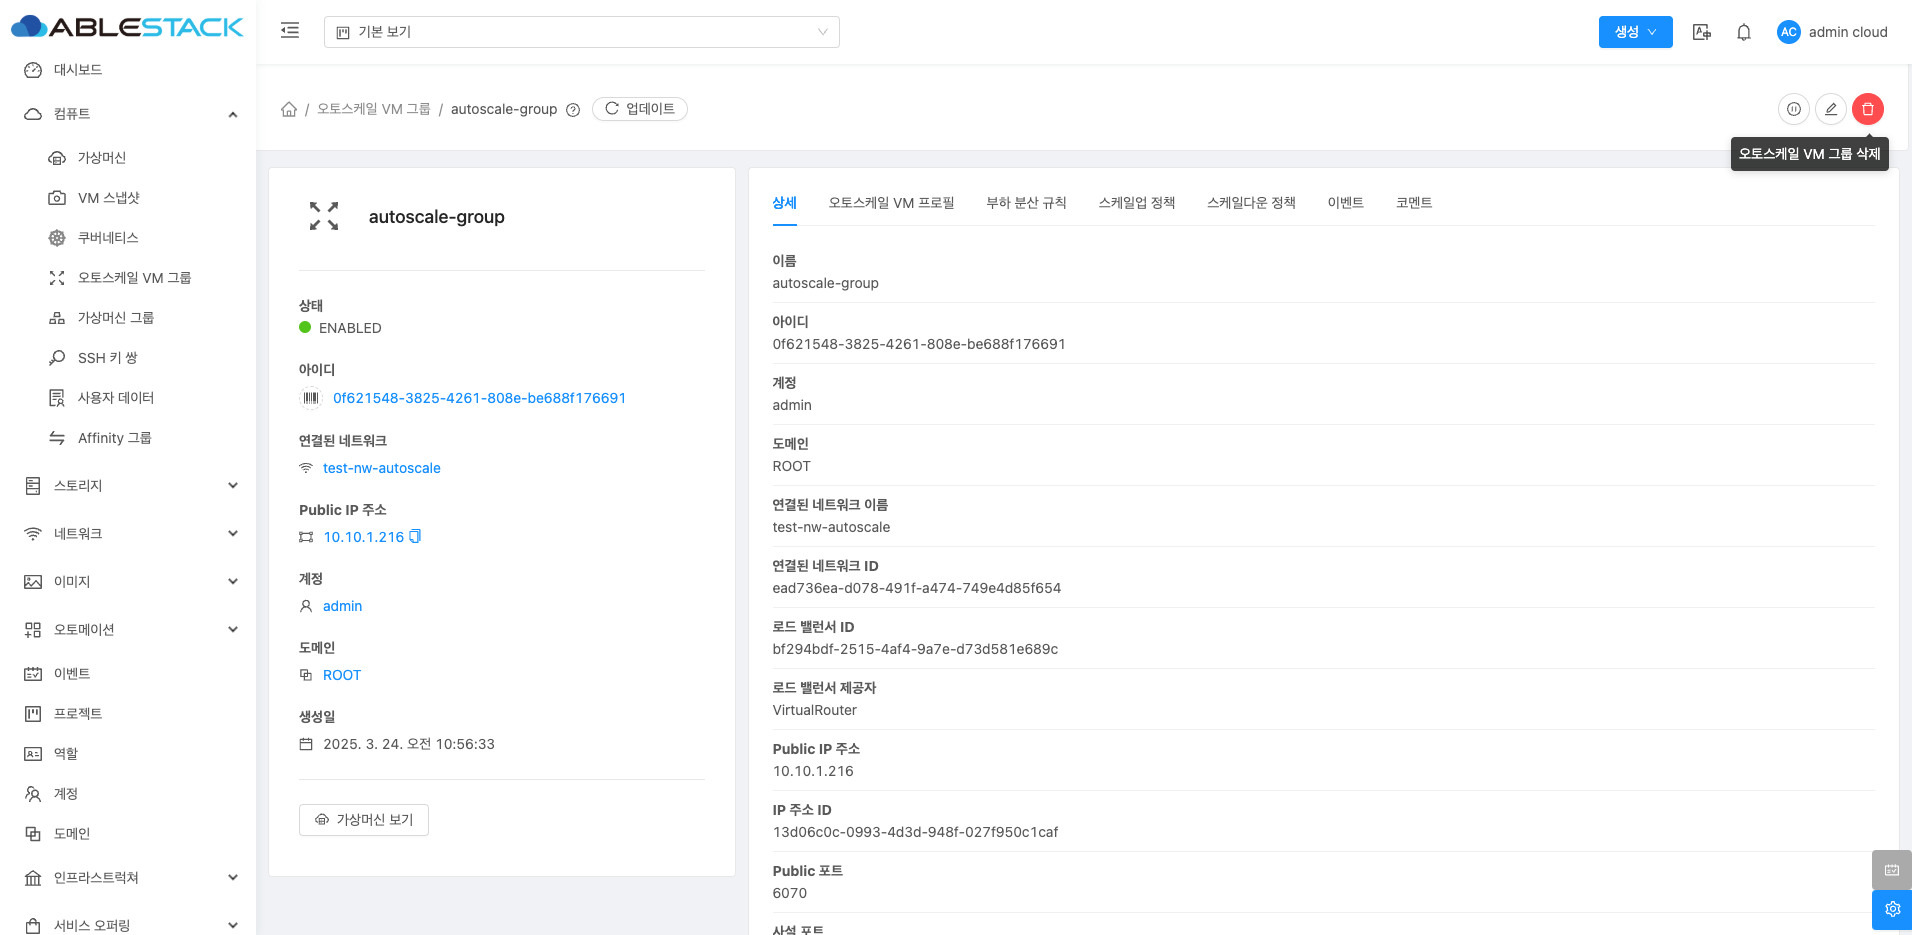Copy the public IP address using copy icon

[x=415, y=537]
